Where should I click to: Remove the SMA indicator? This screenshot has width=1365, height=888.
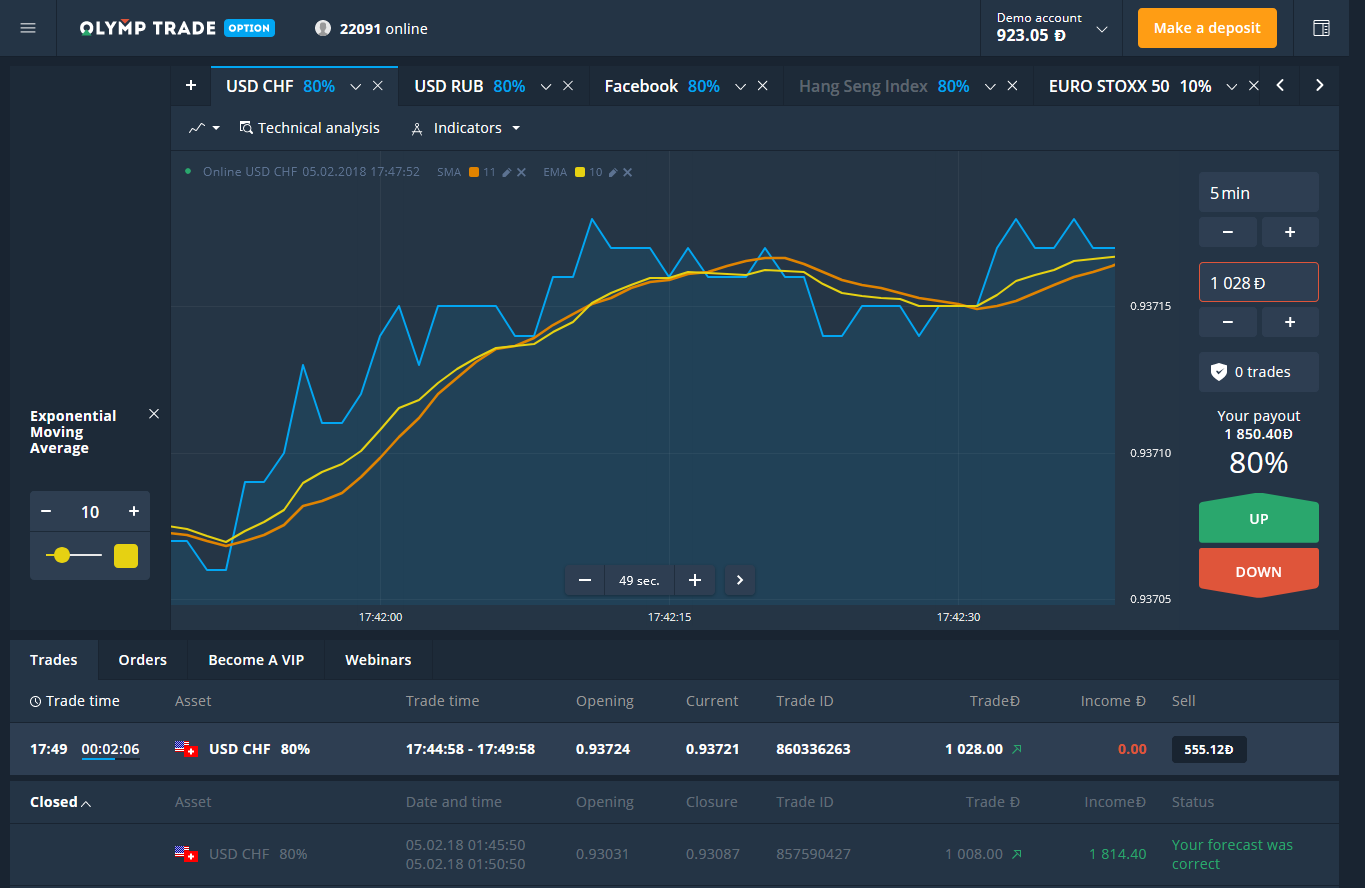521,172
